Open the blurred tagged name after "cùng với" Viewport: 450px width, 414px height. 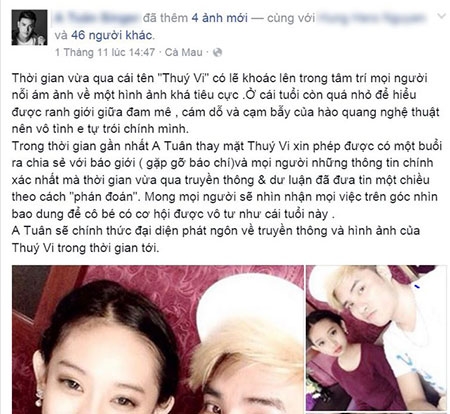coord(373,18)
